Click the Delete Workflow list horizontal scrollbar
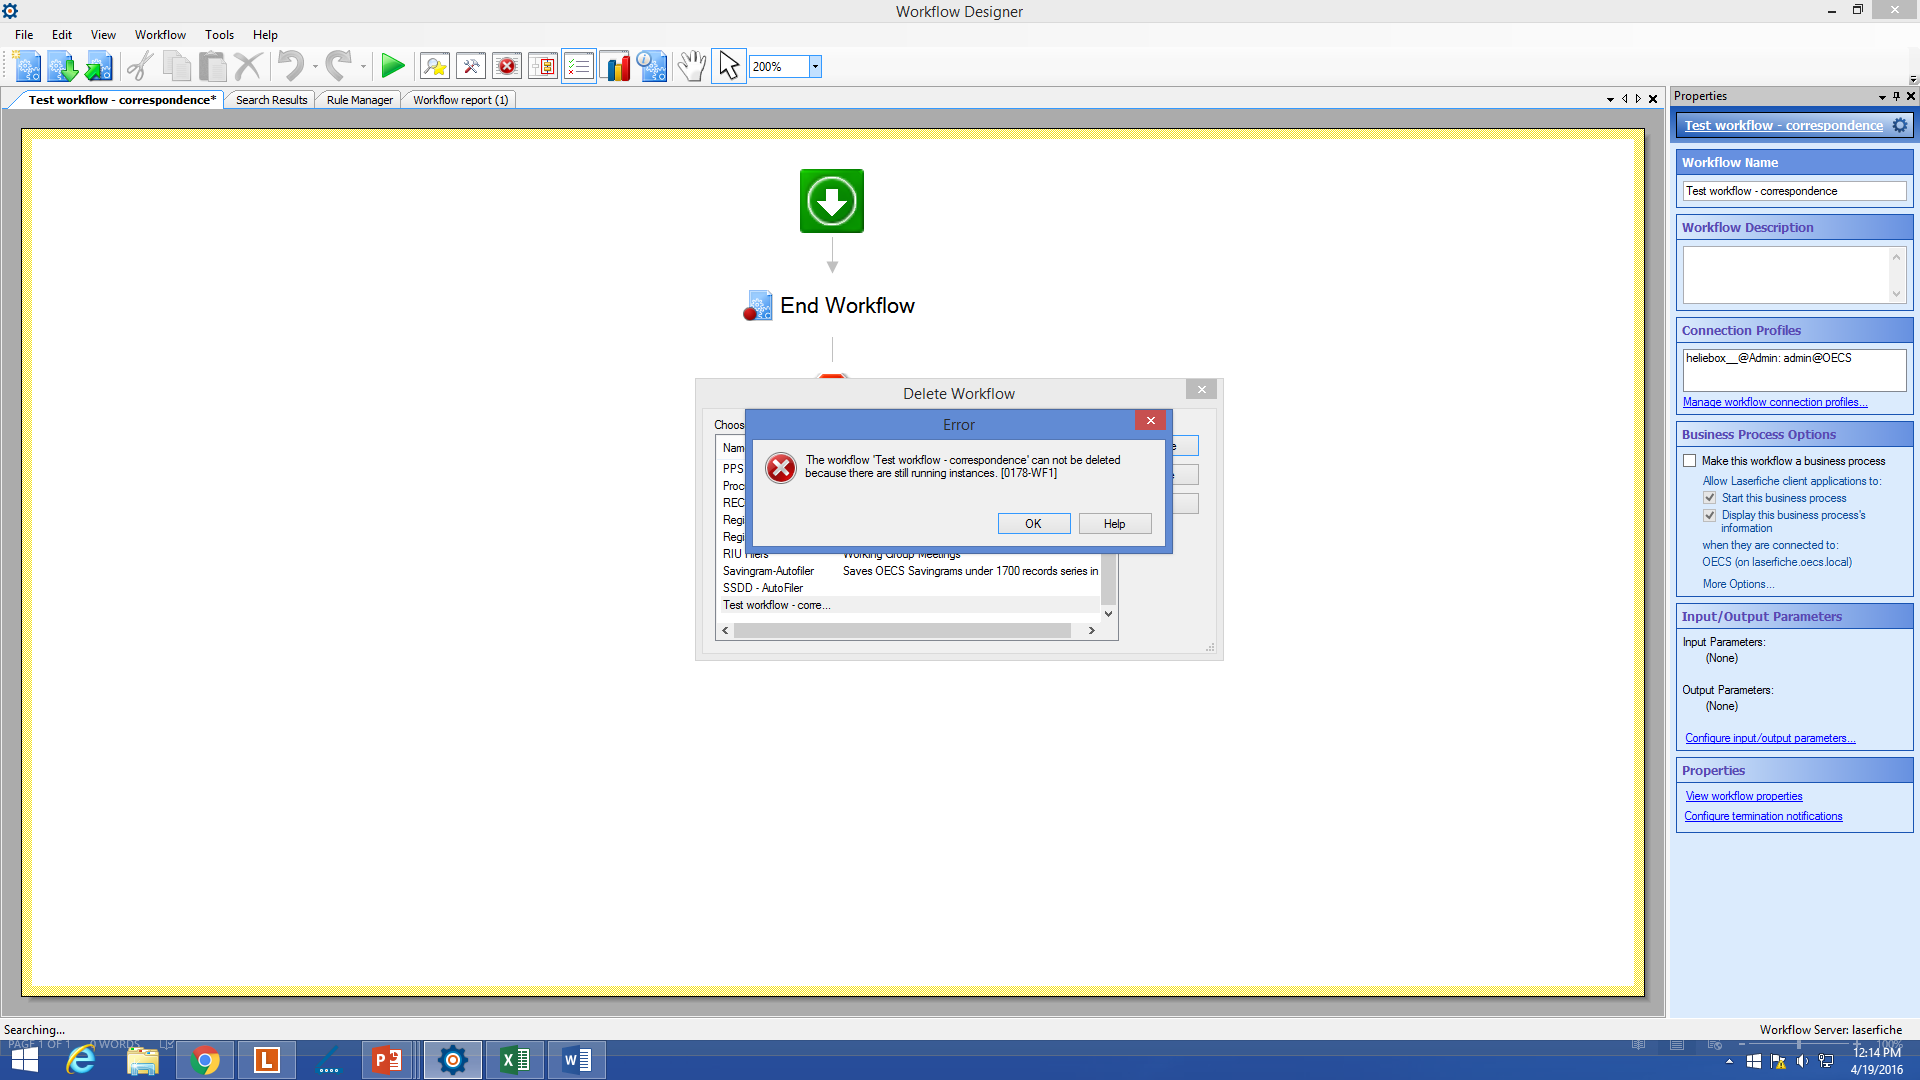The height and width of the screenshot is (1080, 1920). 902,631
